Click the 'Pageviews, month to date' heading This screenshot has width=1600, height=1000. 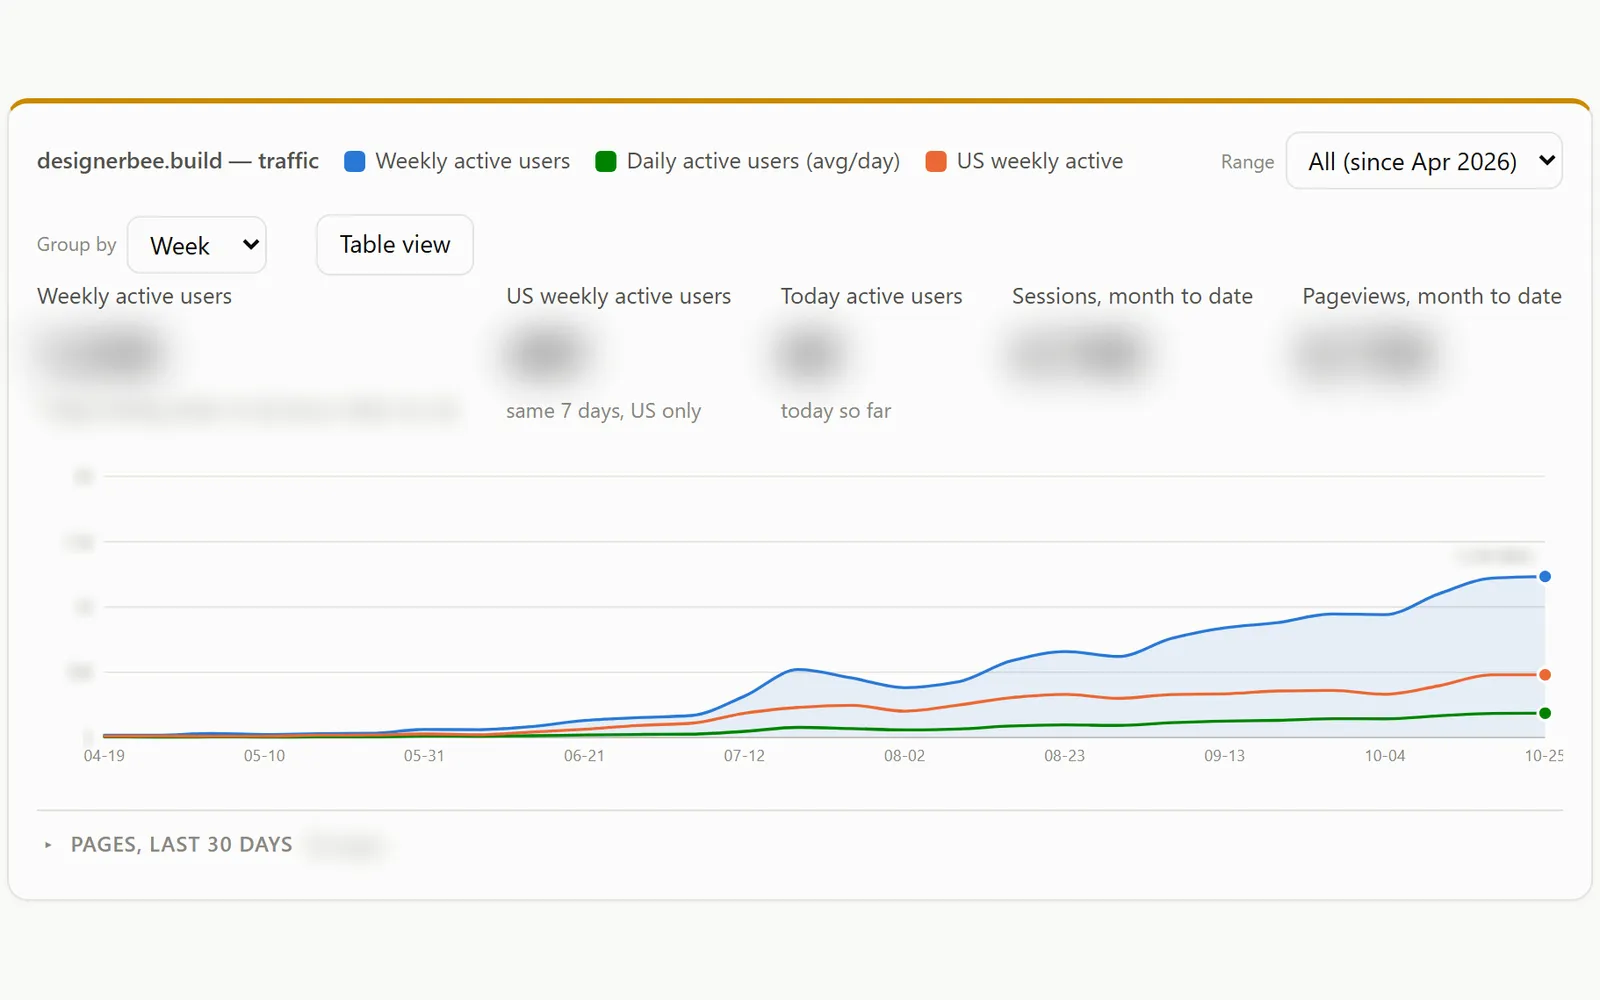pos(1432,296)
